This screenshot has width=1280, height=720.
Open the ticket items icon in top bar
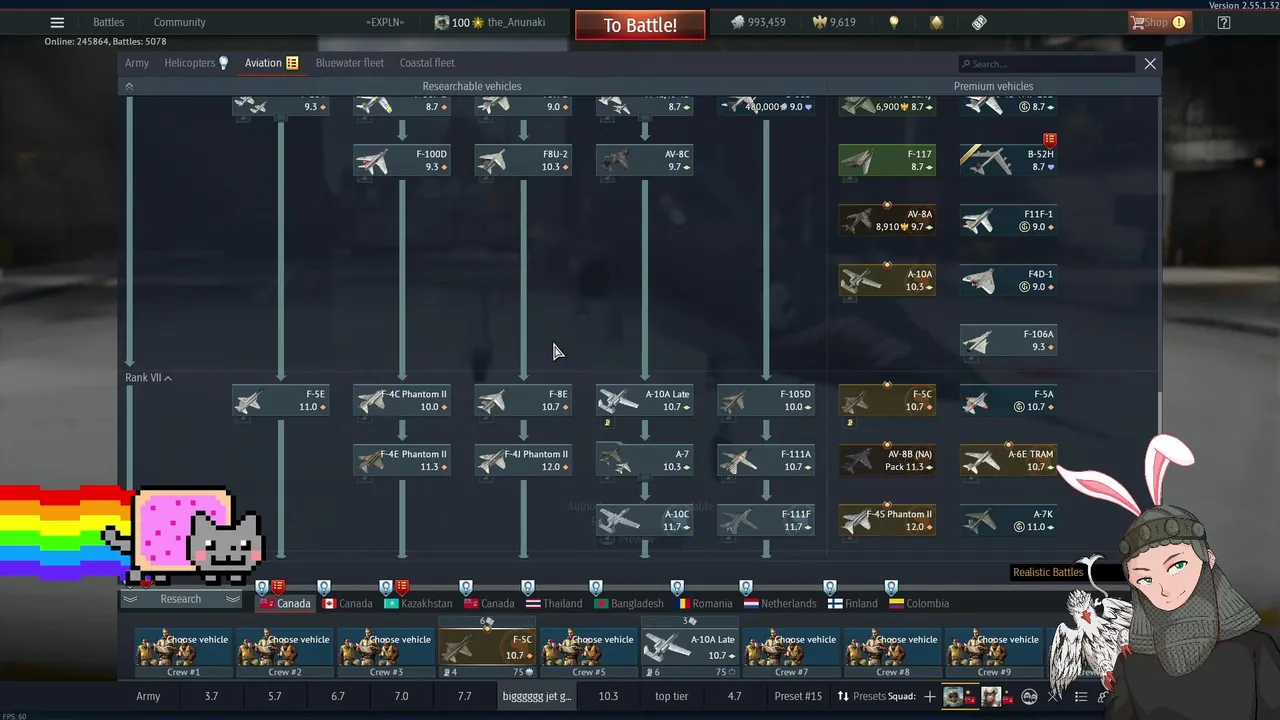coord(979,22)
